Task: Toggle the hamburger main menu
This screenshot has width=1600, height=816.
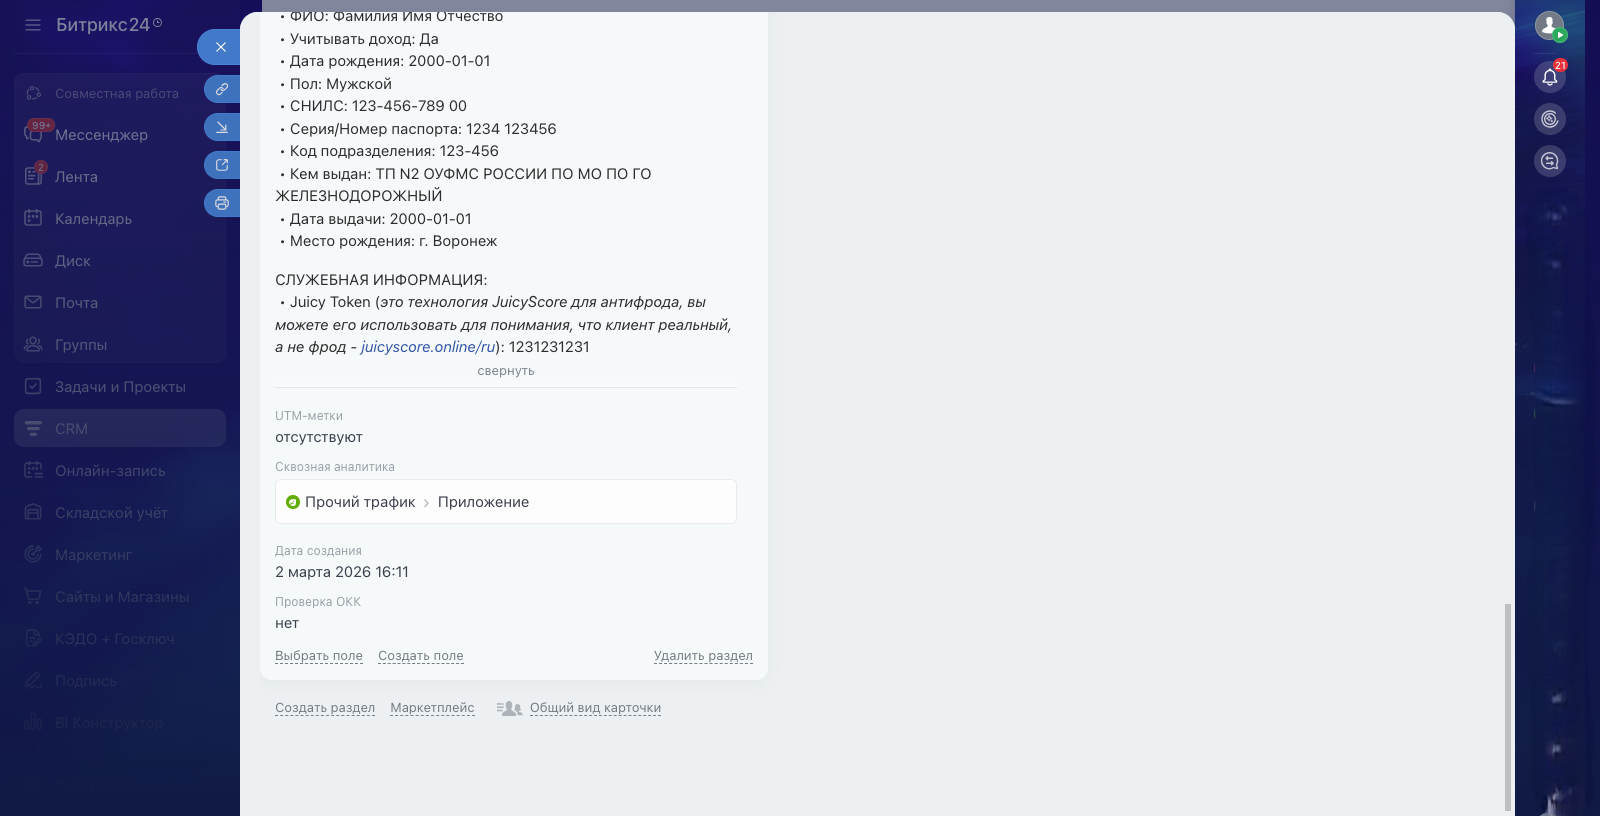Action: point(33,25)
